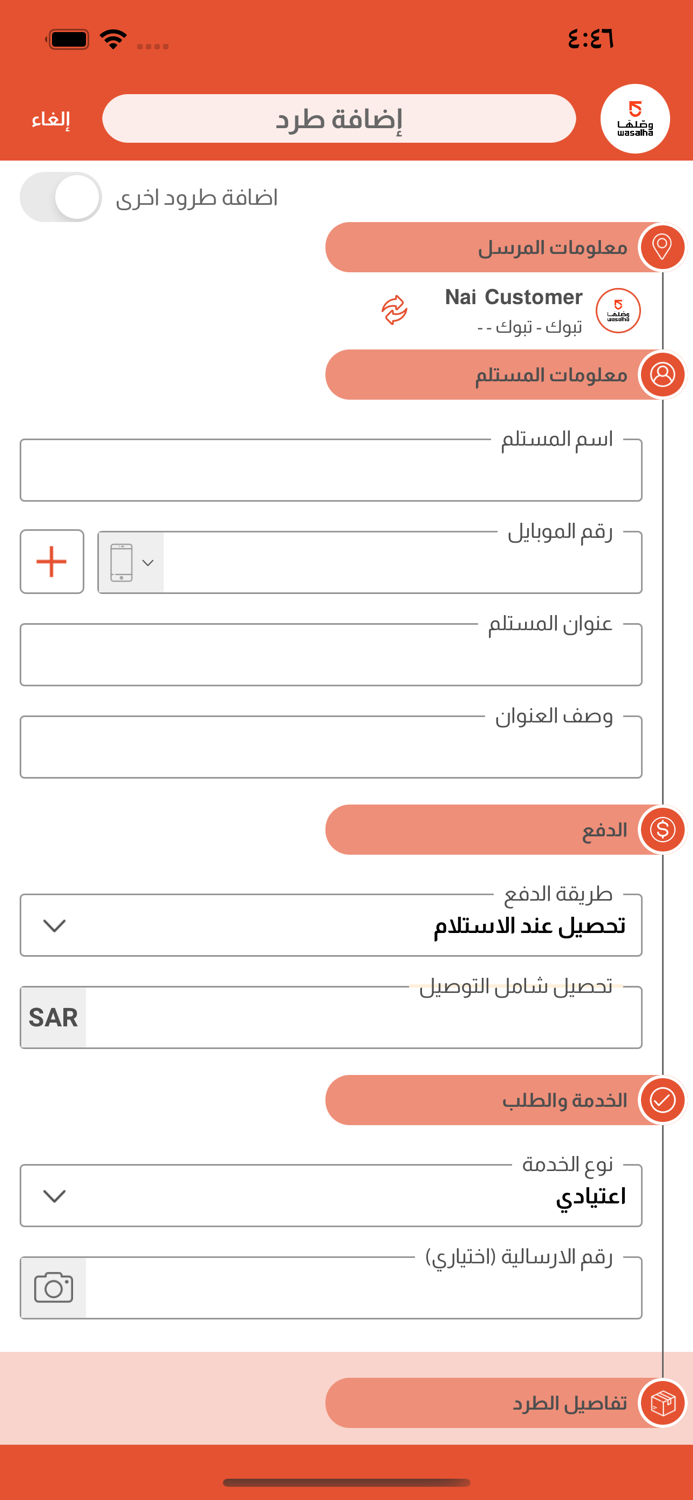Tap the plus button to add phone number

[51, 561]
